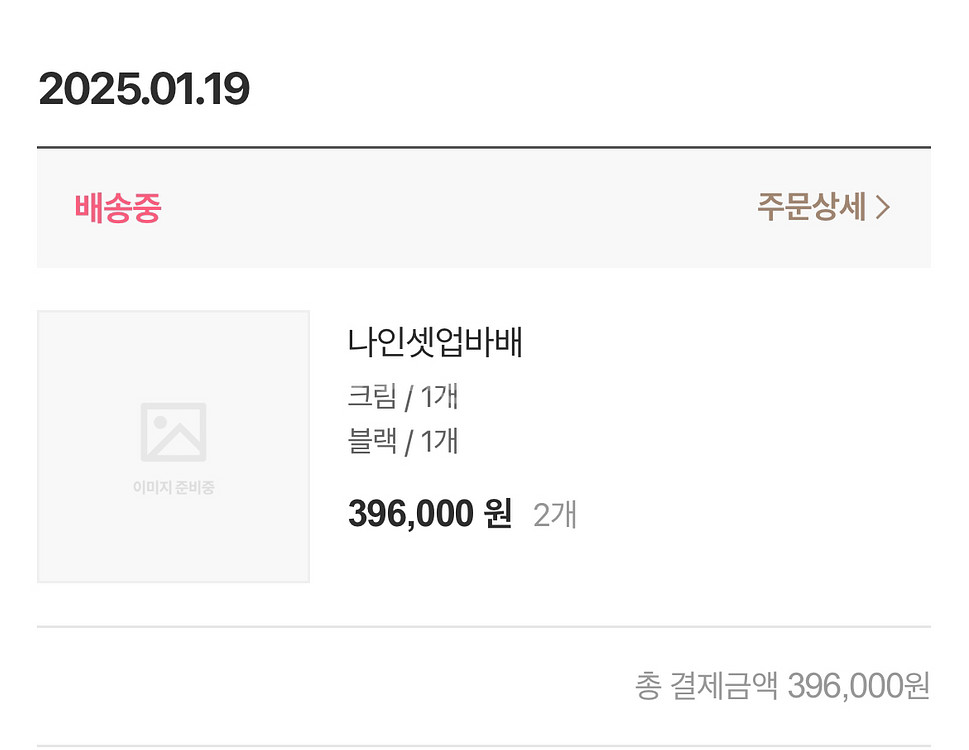Viewport: 969px width, 750px height.
Task: Click the chevron arrow beside 주문상세
Action: point(882,207)
